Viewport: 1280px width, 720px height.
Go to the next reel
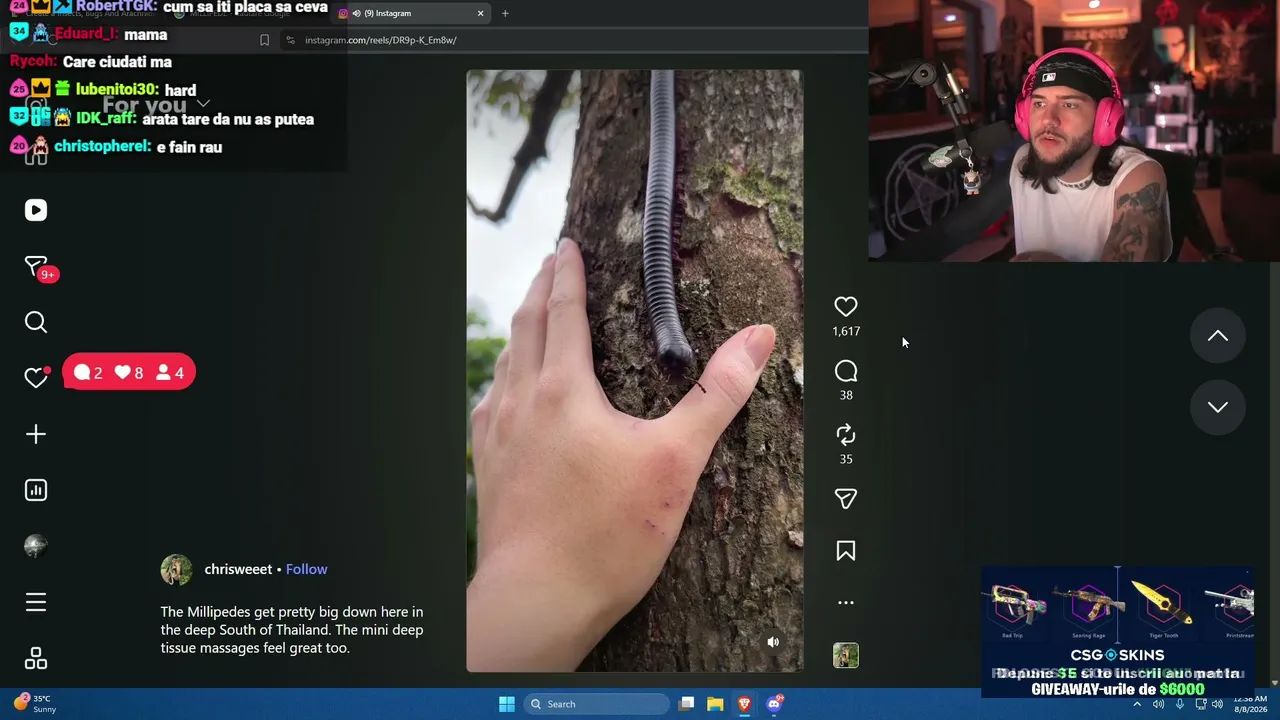[1218, 407]
